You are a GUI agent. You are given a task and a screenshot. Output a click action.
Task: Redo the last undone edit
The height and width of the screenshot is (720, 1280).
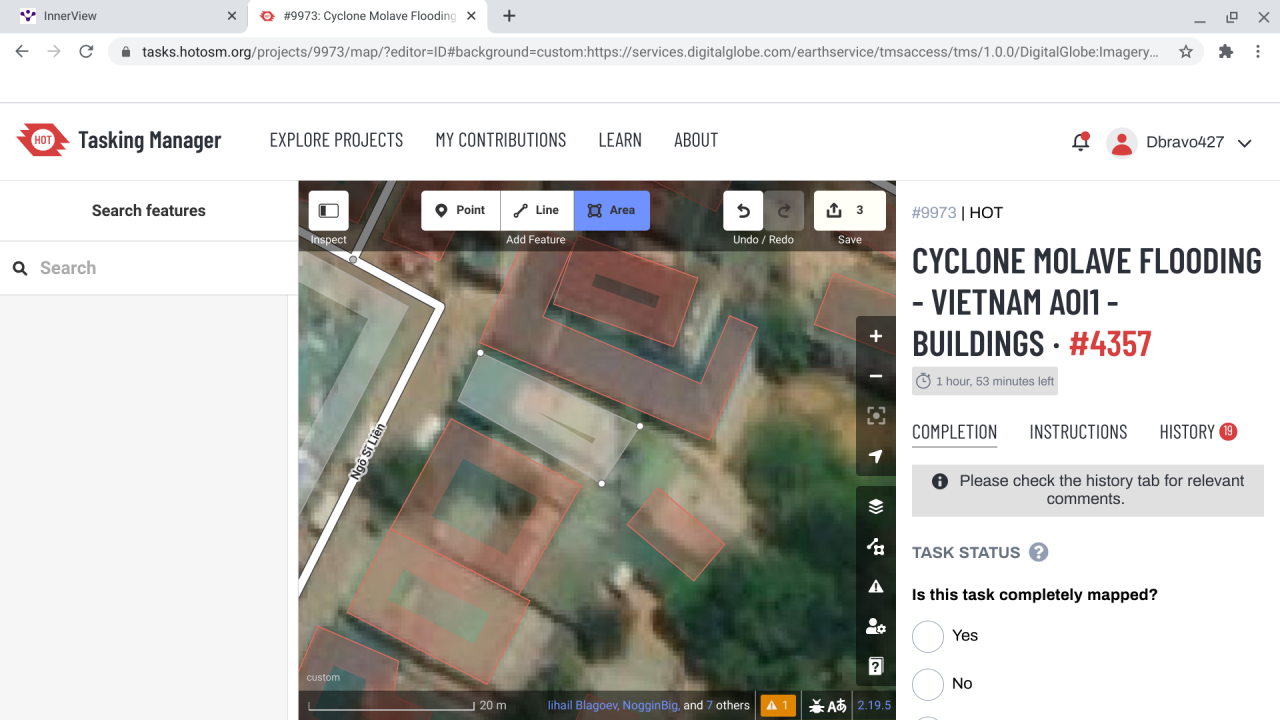(784, 211)
